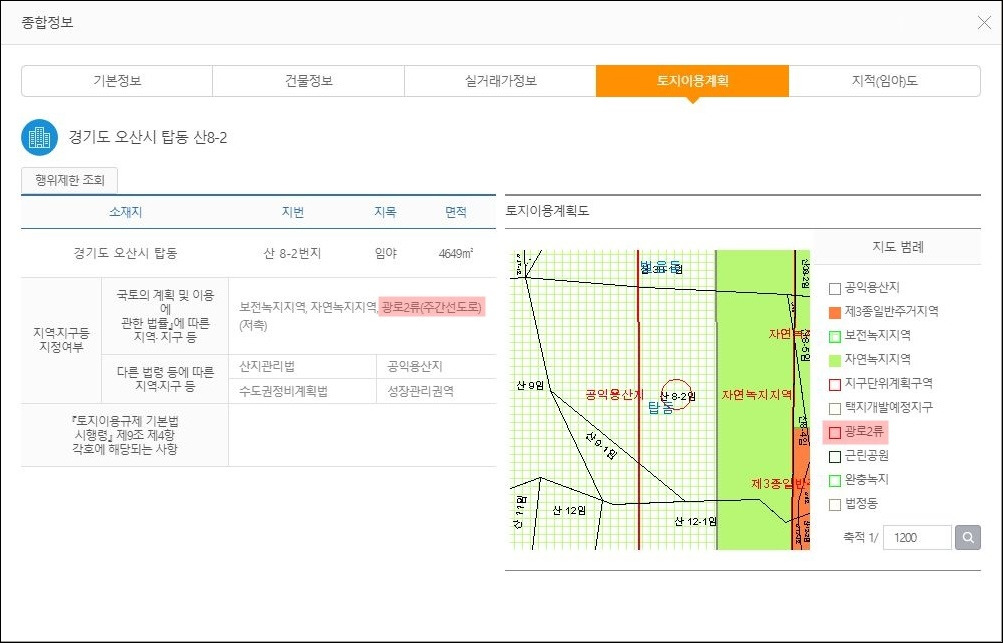The height and width of the screenshot is (643, 1003).
Task: Click the 자연녹지지역 green legend swatch
Action: [835, 360]
